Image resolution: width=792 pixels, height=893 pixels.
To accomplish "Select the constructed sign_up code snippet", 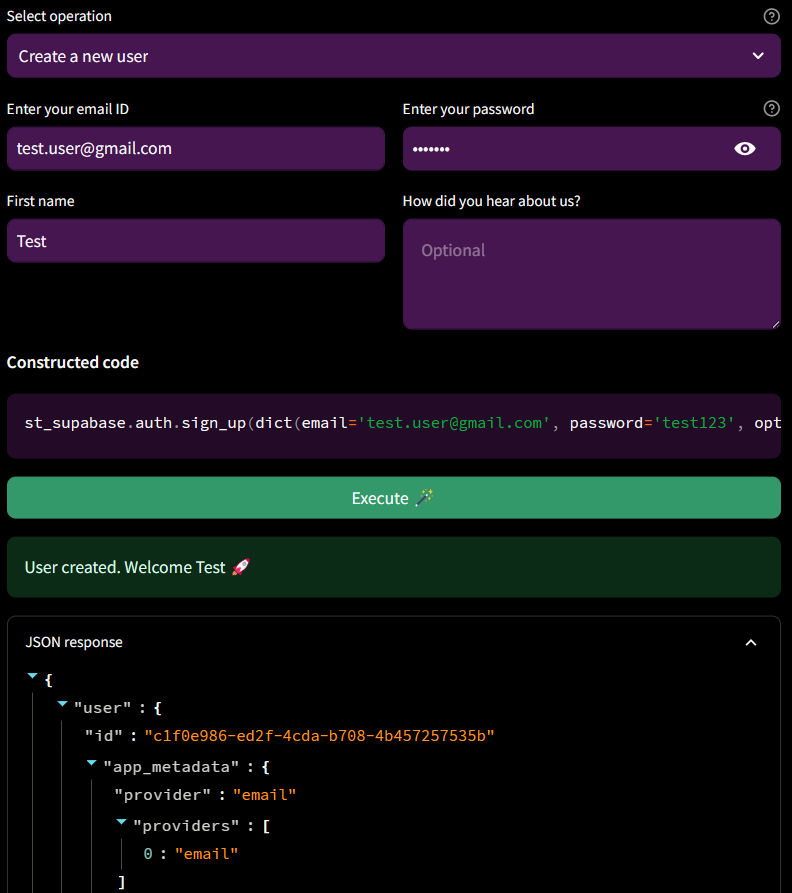I will pyautogui.click(x=394, y=423).
